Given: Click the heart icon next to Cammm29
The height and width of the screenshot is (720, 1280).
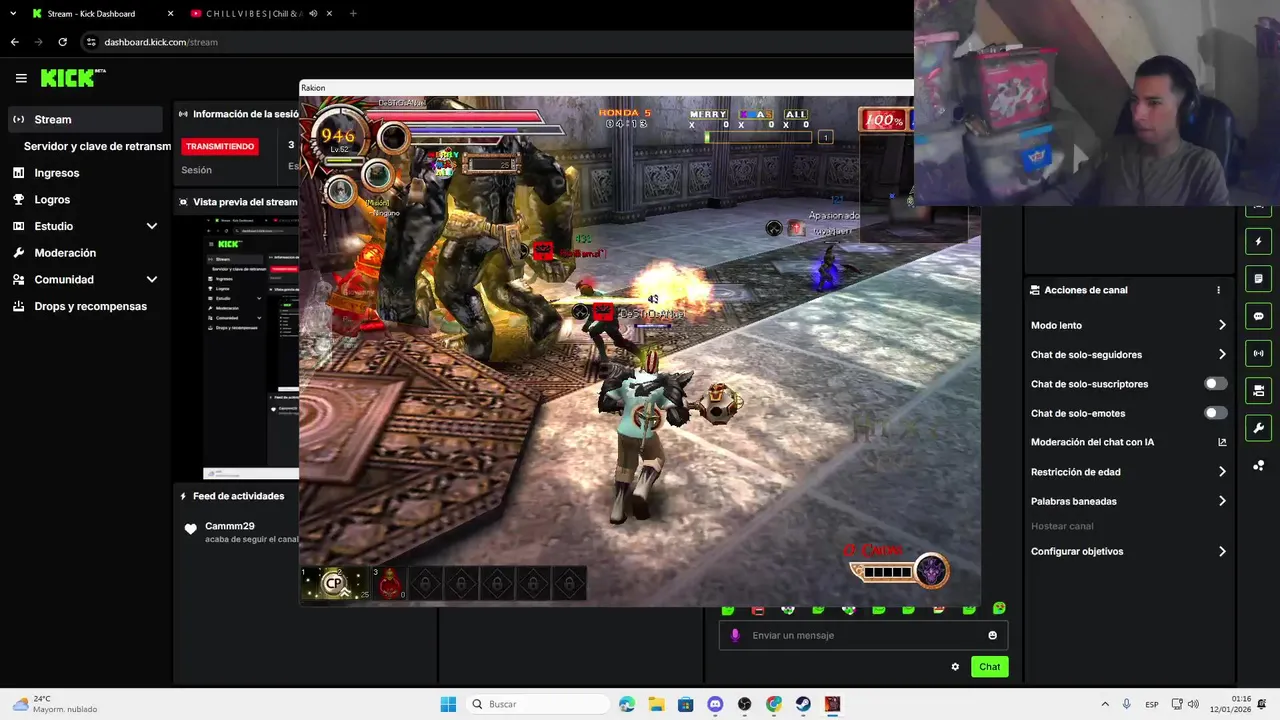Looking at the screenshot, I should [x=190, y=530].
